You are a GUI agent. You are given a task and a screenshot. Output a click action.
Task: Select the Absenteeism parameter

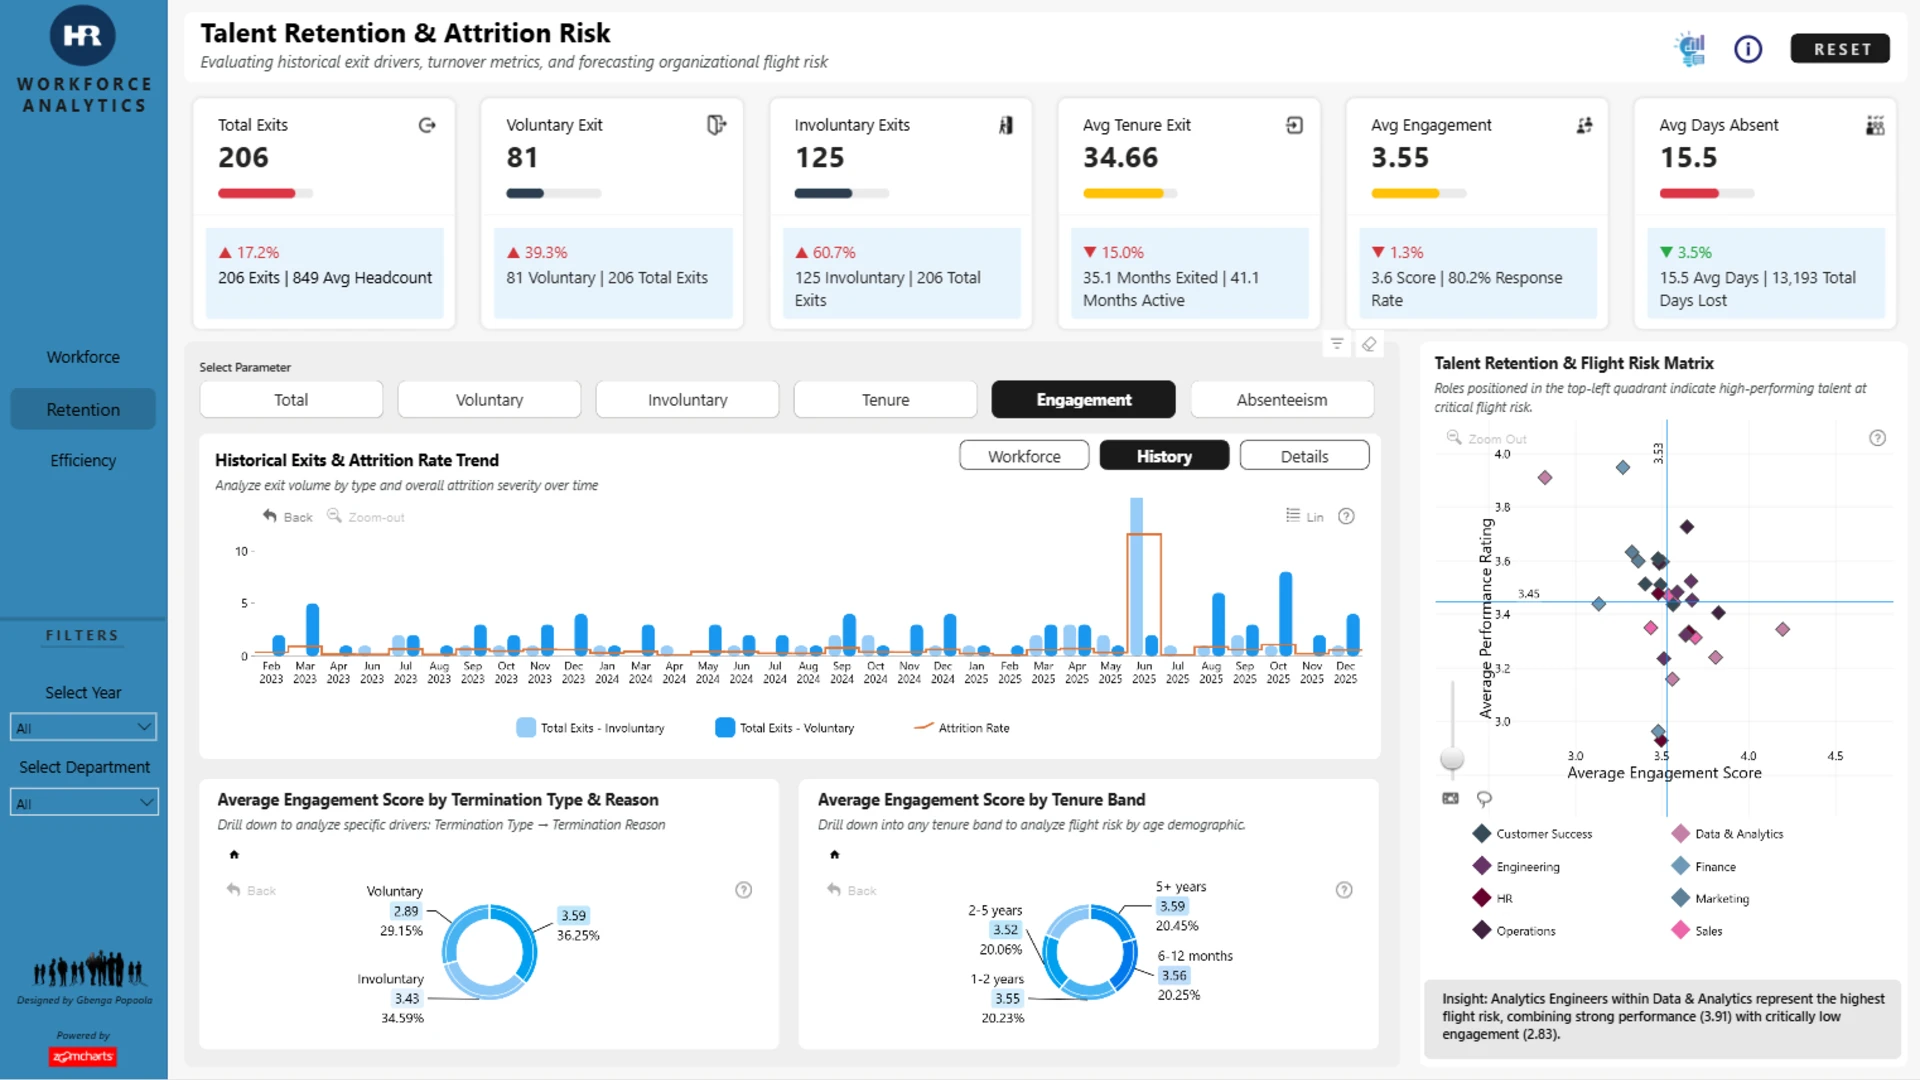[1282, 400]
